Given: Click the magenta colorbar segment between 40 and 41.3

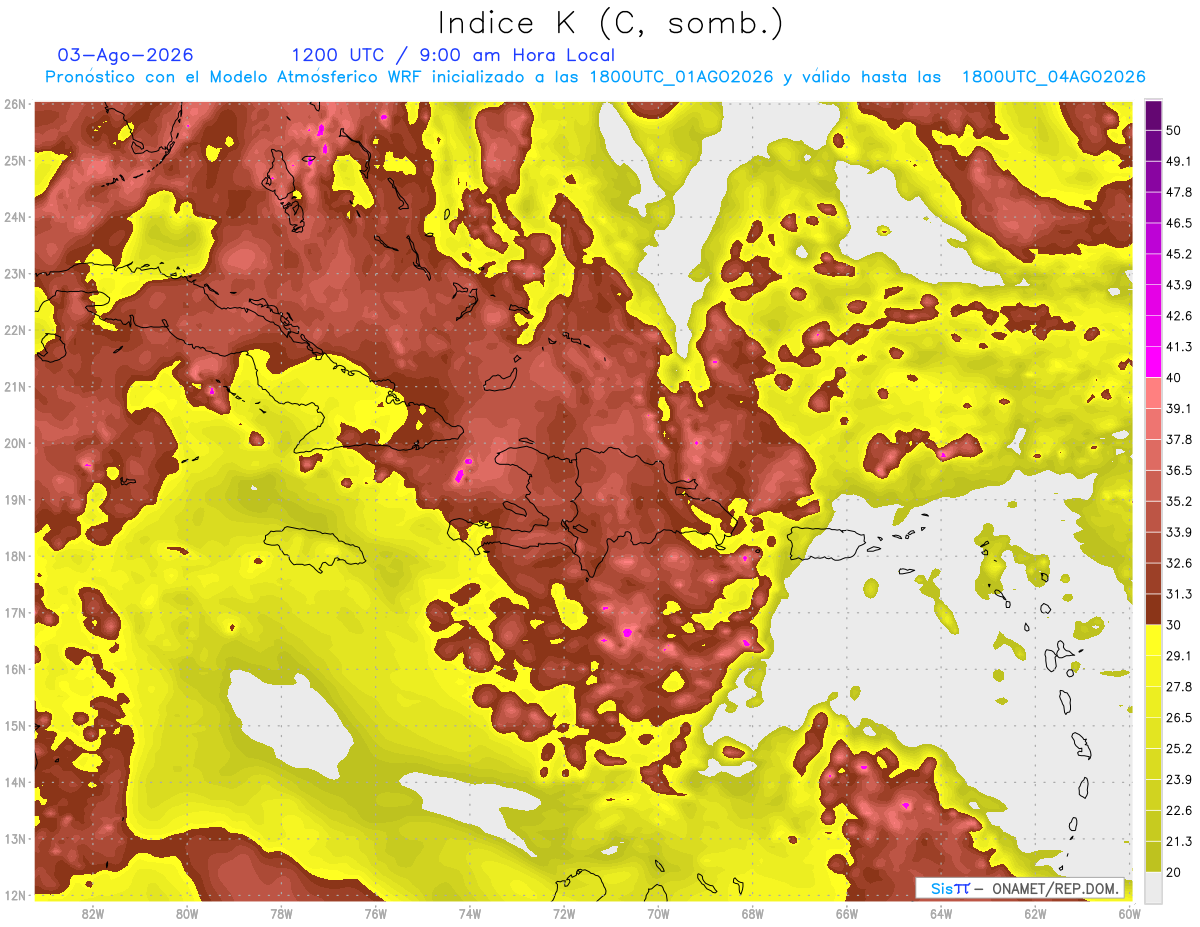Looking at the screenshot, I should 1153,362.
